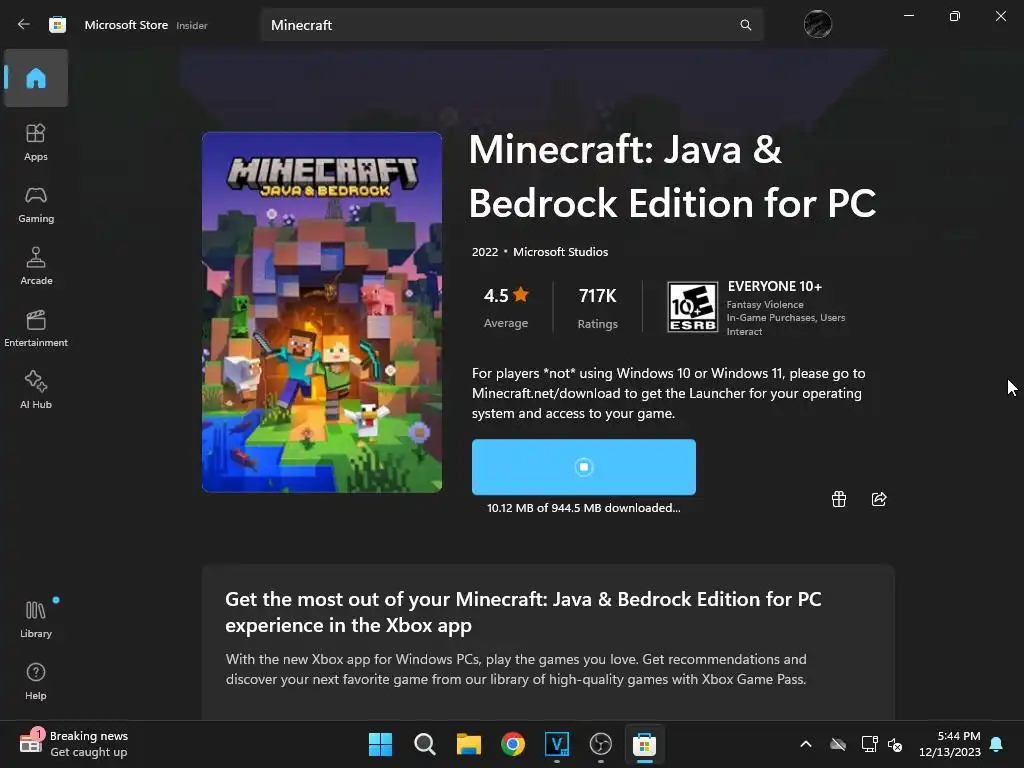Share the Minecraft store page

(x=879, y=499)
